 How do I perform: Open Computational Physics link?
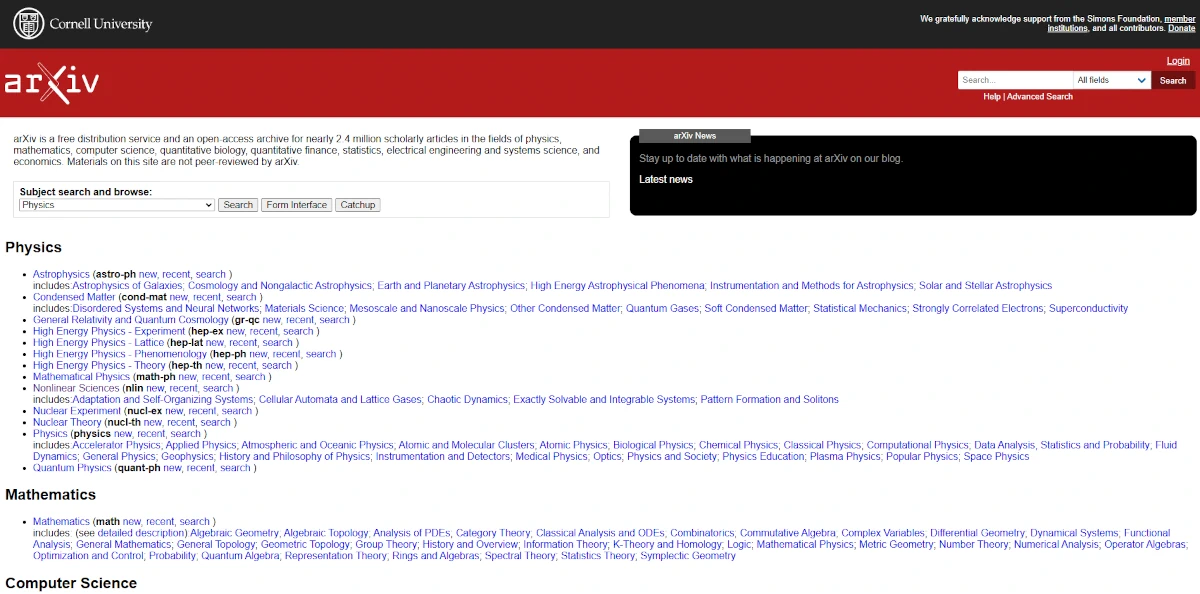[x=918, y=446]
